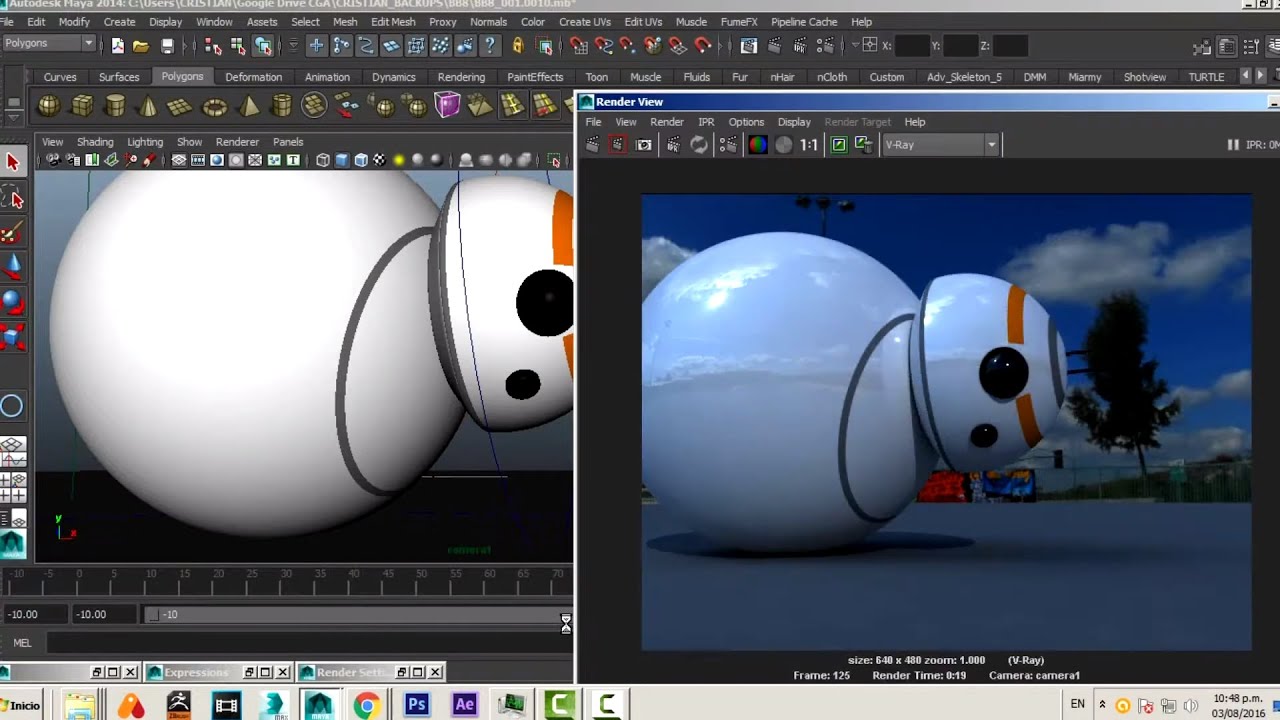
Task: Switch to the Rendering shelf tab
Action: tap(461, 77)
